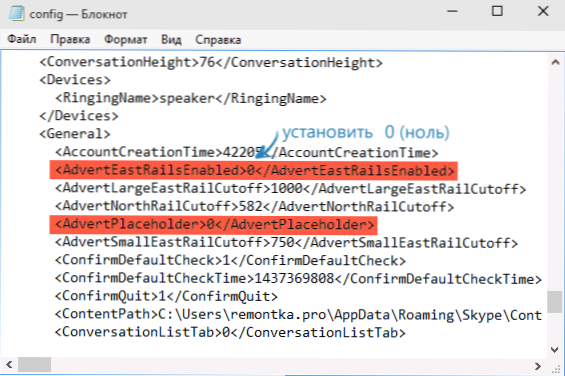Click the vertical scrollbar thumb
Viewport: 565px width, 376px height.
click(555, 302)
